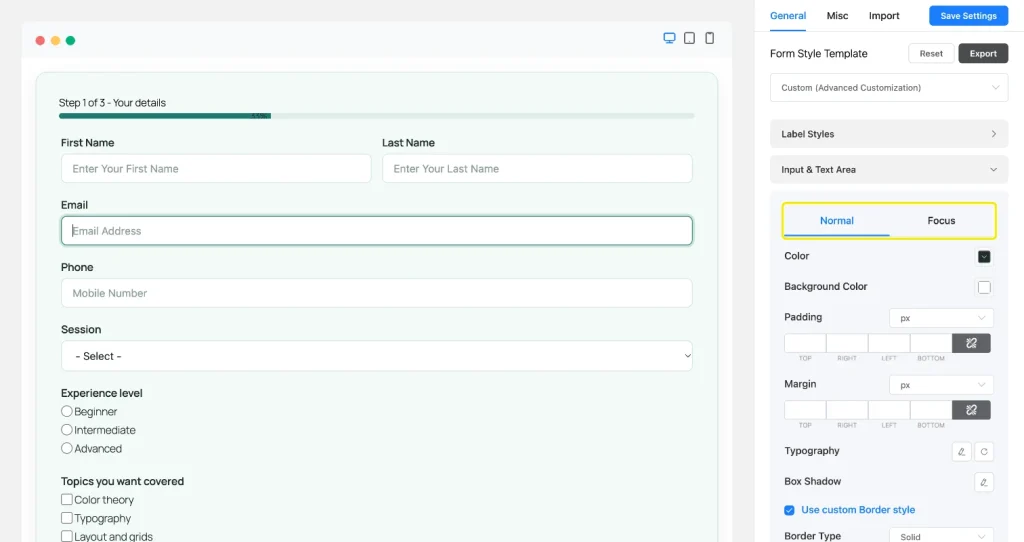Image resolution: width=1024 pixels, height=542 pixels.
Task: Select Advanced experience level
Action: (x=67, y=448)
